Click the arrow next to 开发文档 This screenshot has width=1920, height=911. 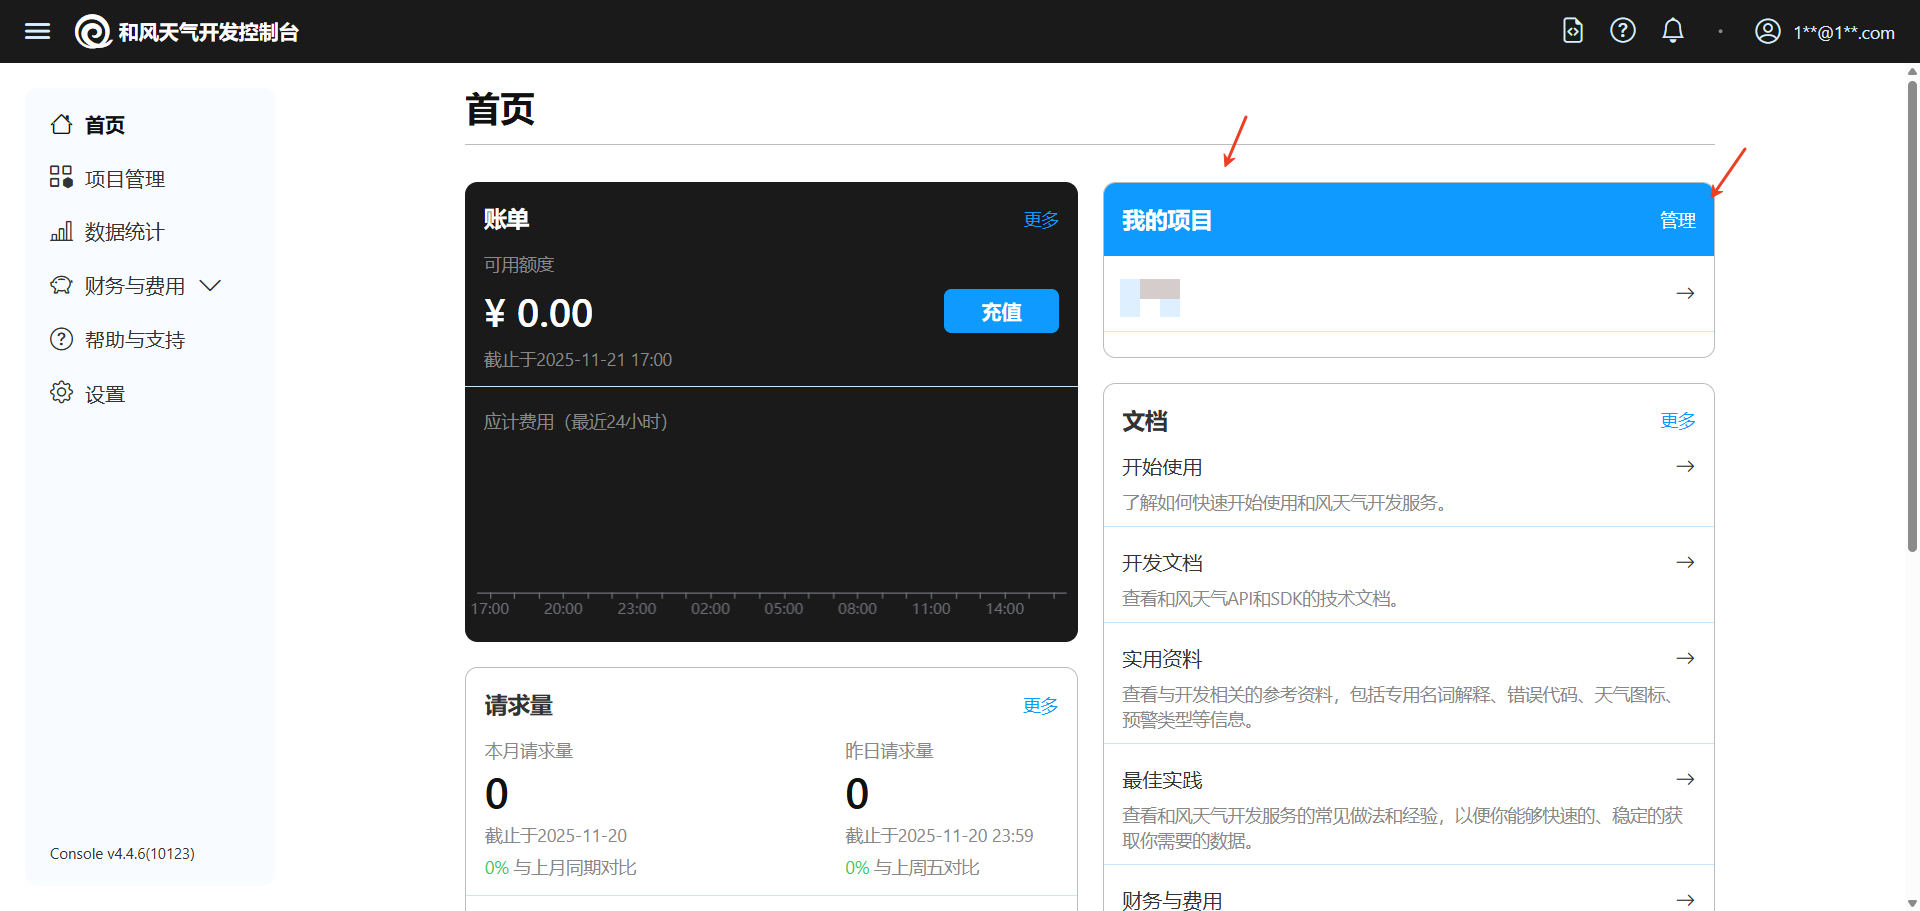click(1685, 563)
